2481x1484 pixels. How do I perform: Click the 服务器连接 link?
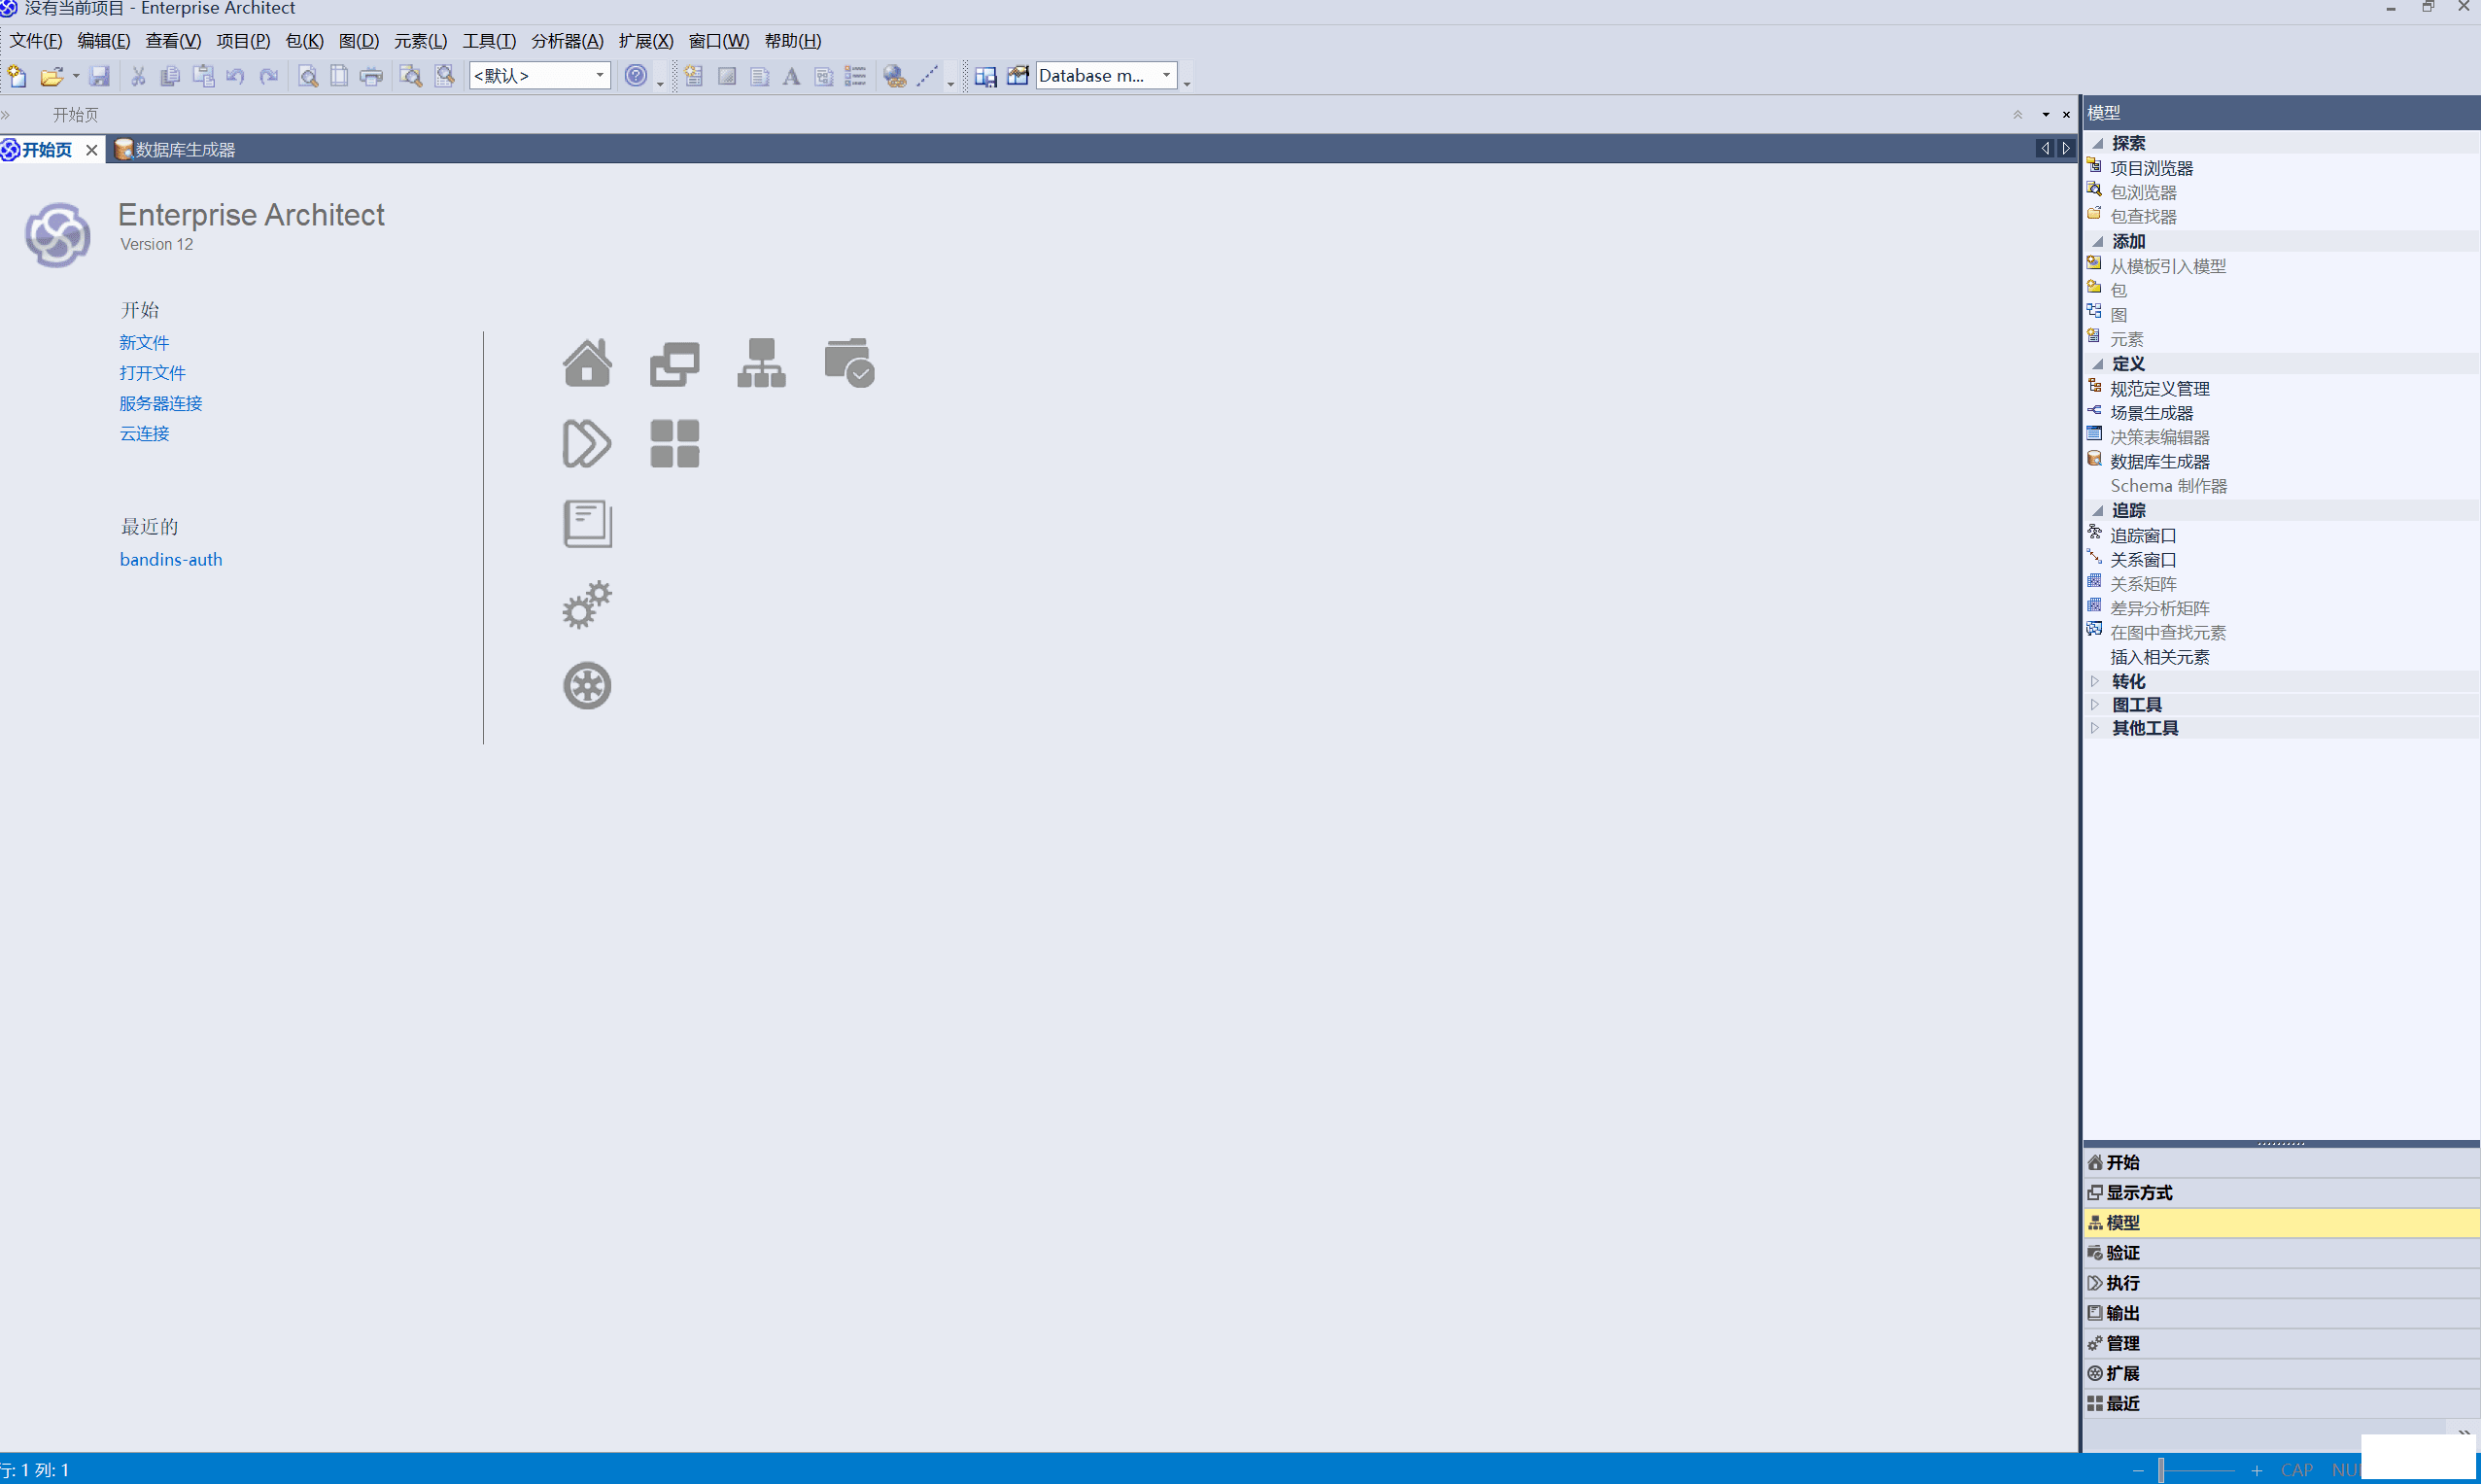click(x=161, y=403)
